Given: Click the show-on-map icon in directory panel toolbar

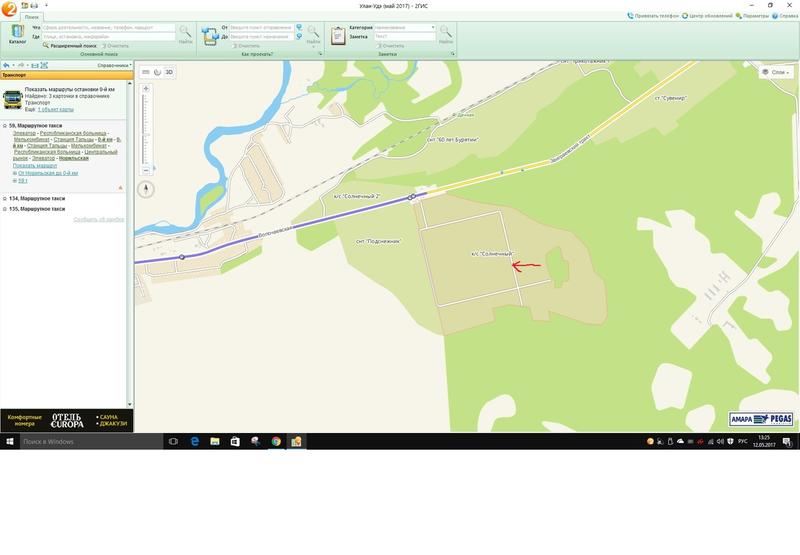Looking at the screenshot, I should (44, 65).
